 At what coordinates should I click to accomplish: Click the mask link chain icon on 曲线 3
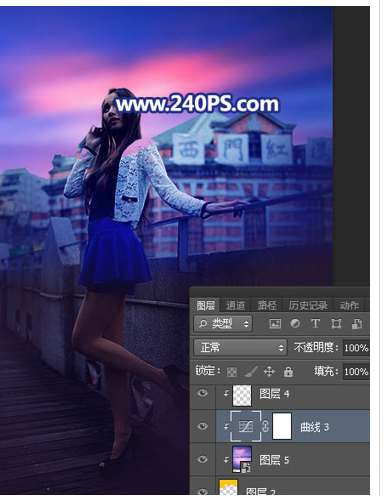click(265, 426)
